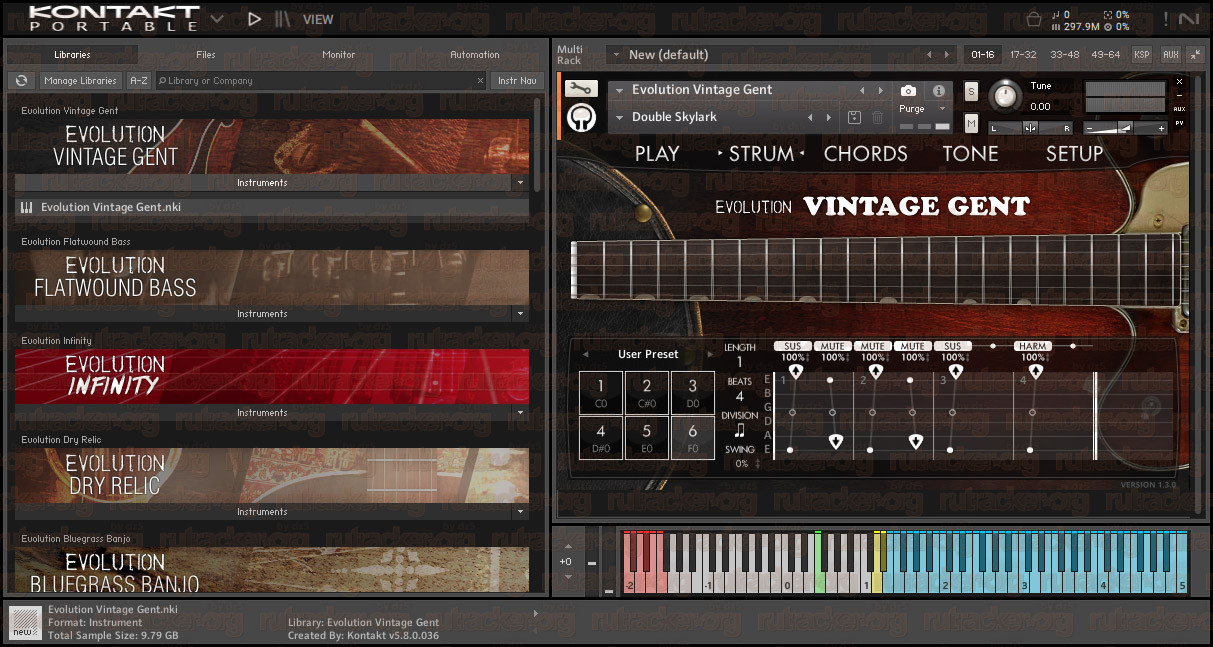1213x647 pixels.
Task: Minimize rack view with the arrows icon
Action: click(x=1195, y=55)
